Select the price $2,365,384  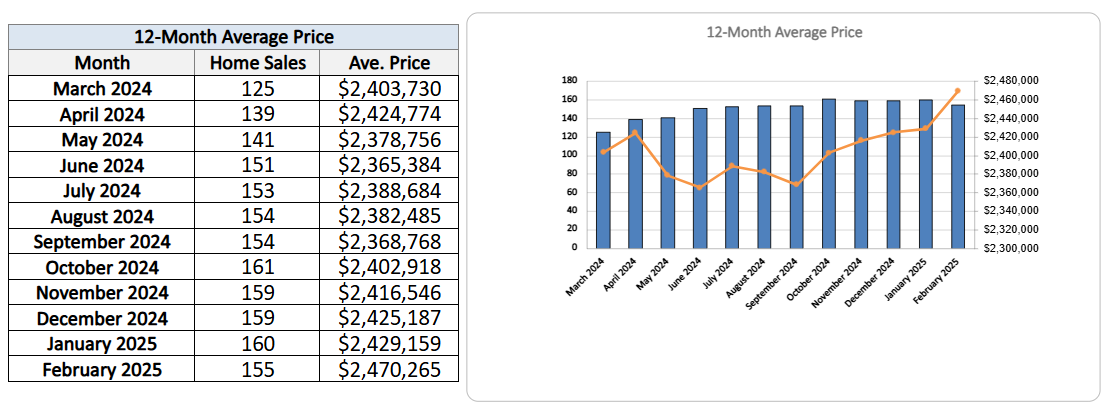point(390,165)
